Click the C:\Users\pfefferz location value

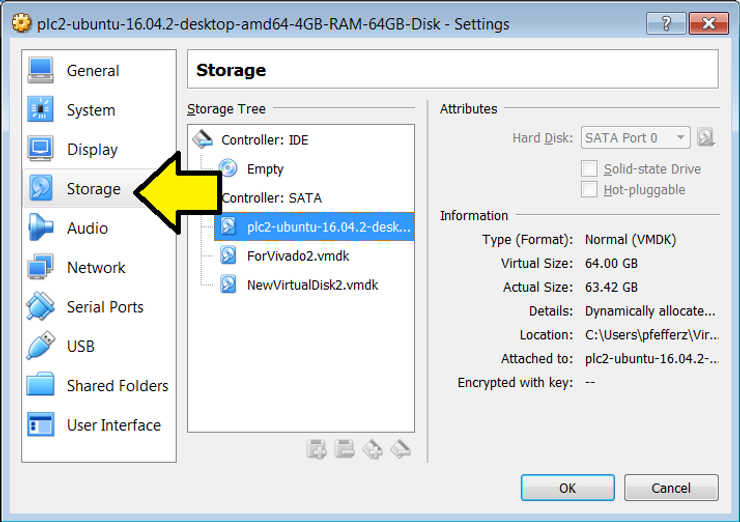coord(652,335)
